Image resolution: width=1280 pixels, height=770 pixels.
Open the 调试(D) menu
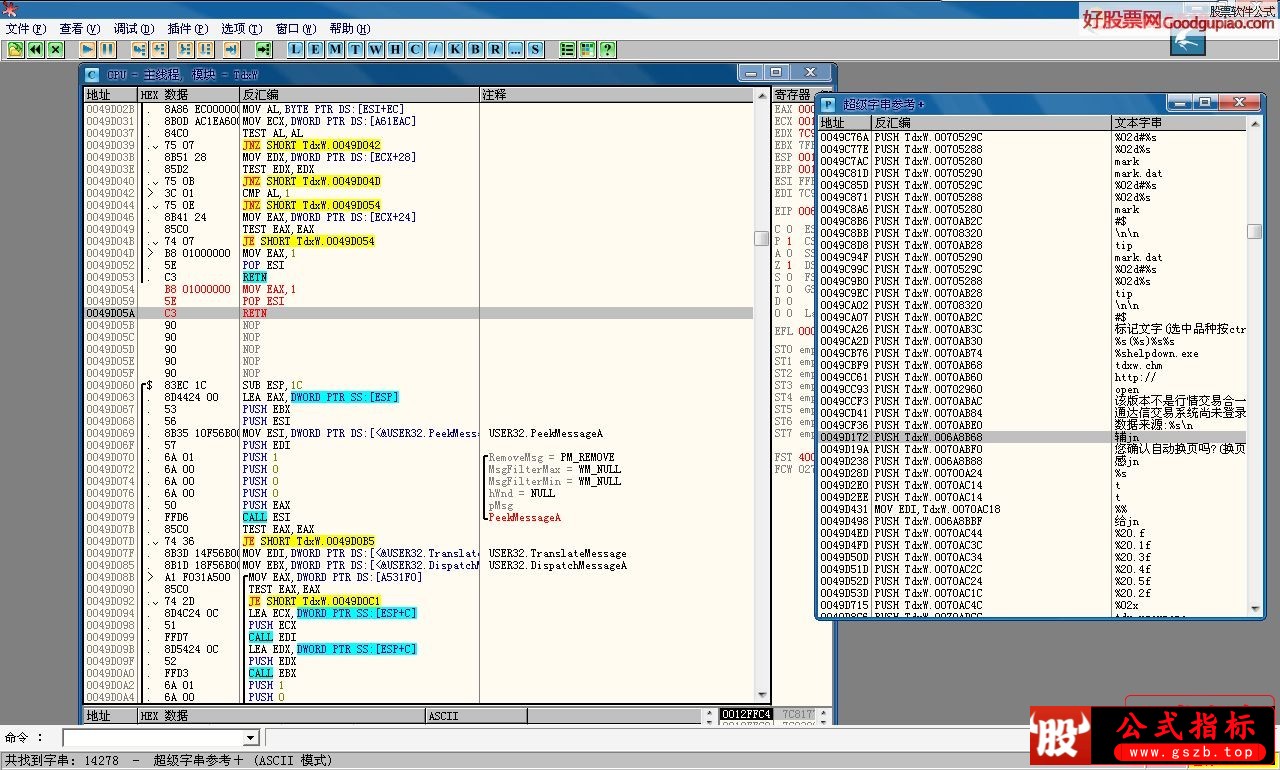click(x=133, y=29)
